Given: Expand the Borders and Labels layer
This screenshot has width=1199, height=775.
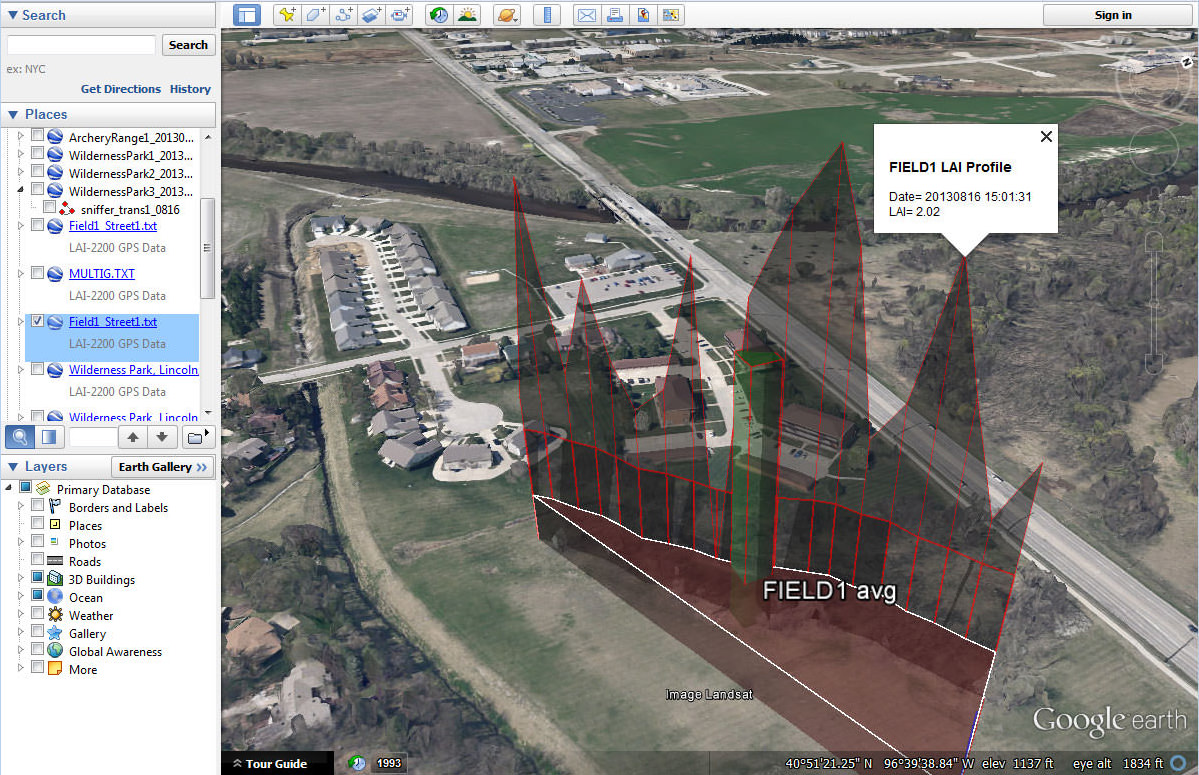Looking at the screenshot, I should [21, 507].
